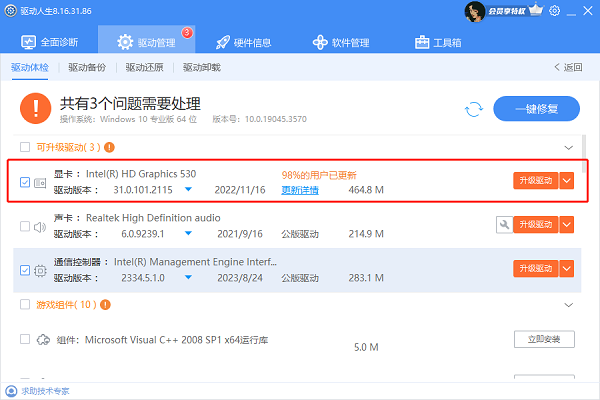The width and height of the screenshot is (600, 400).
Task: Open the 软件管理 tab
Action: point(341,42)
